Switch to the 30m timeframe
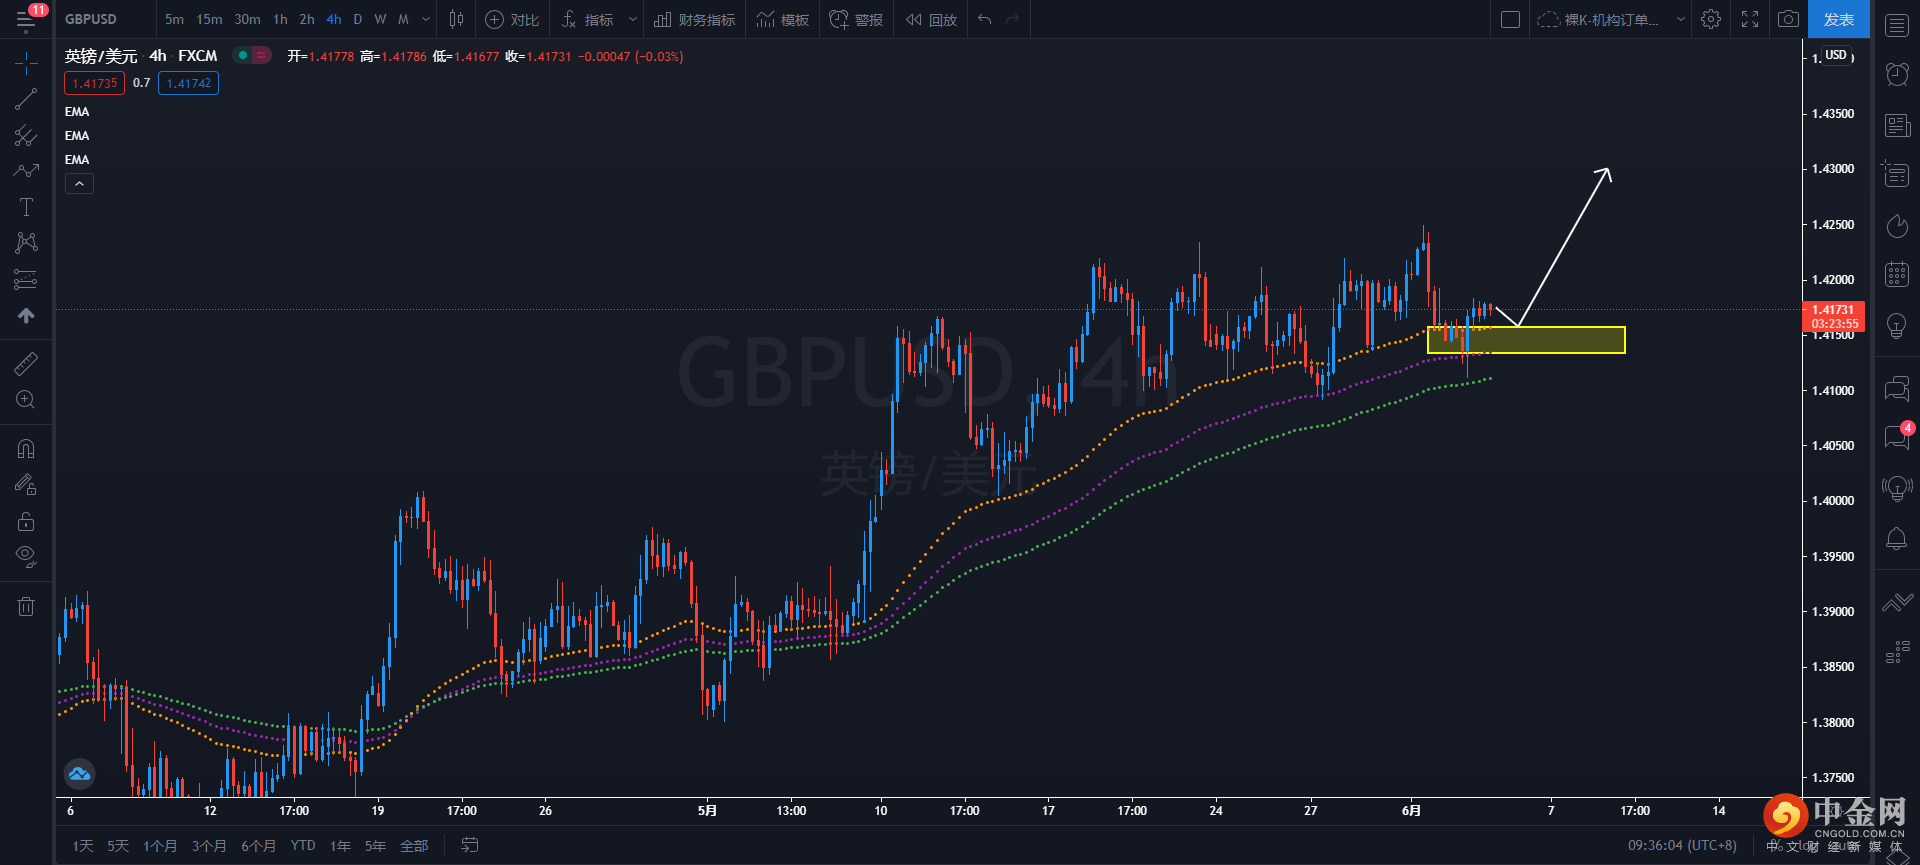Screen dimensions: 1920x865 [x=247, y=19]
